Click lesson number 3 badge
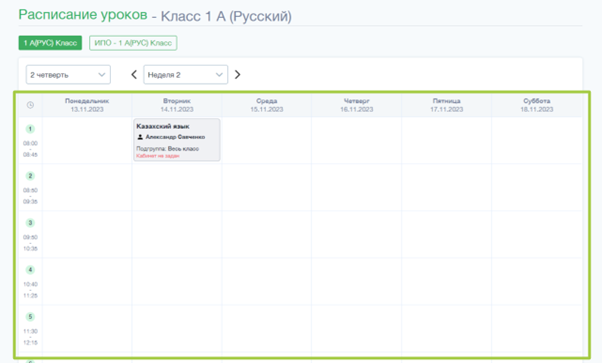Viewport: 602px width, 363px height. click(x=30, y=223)
